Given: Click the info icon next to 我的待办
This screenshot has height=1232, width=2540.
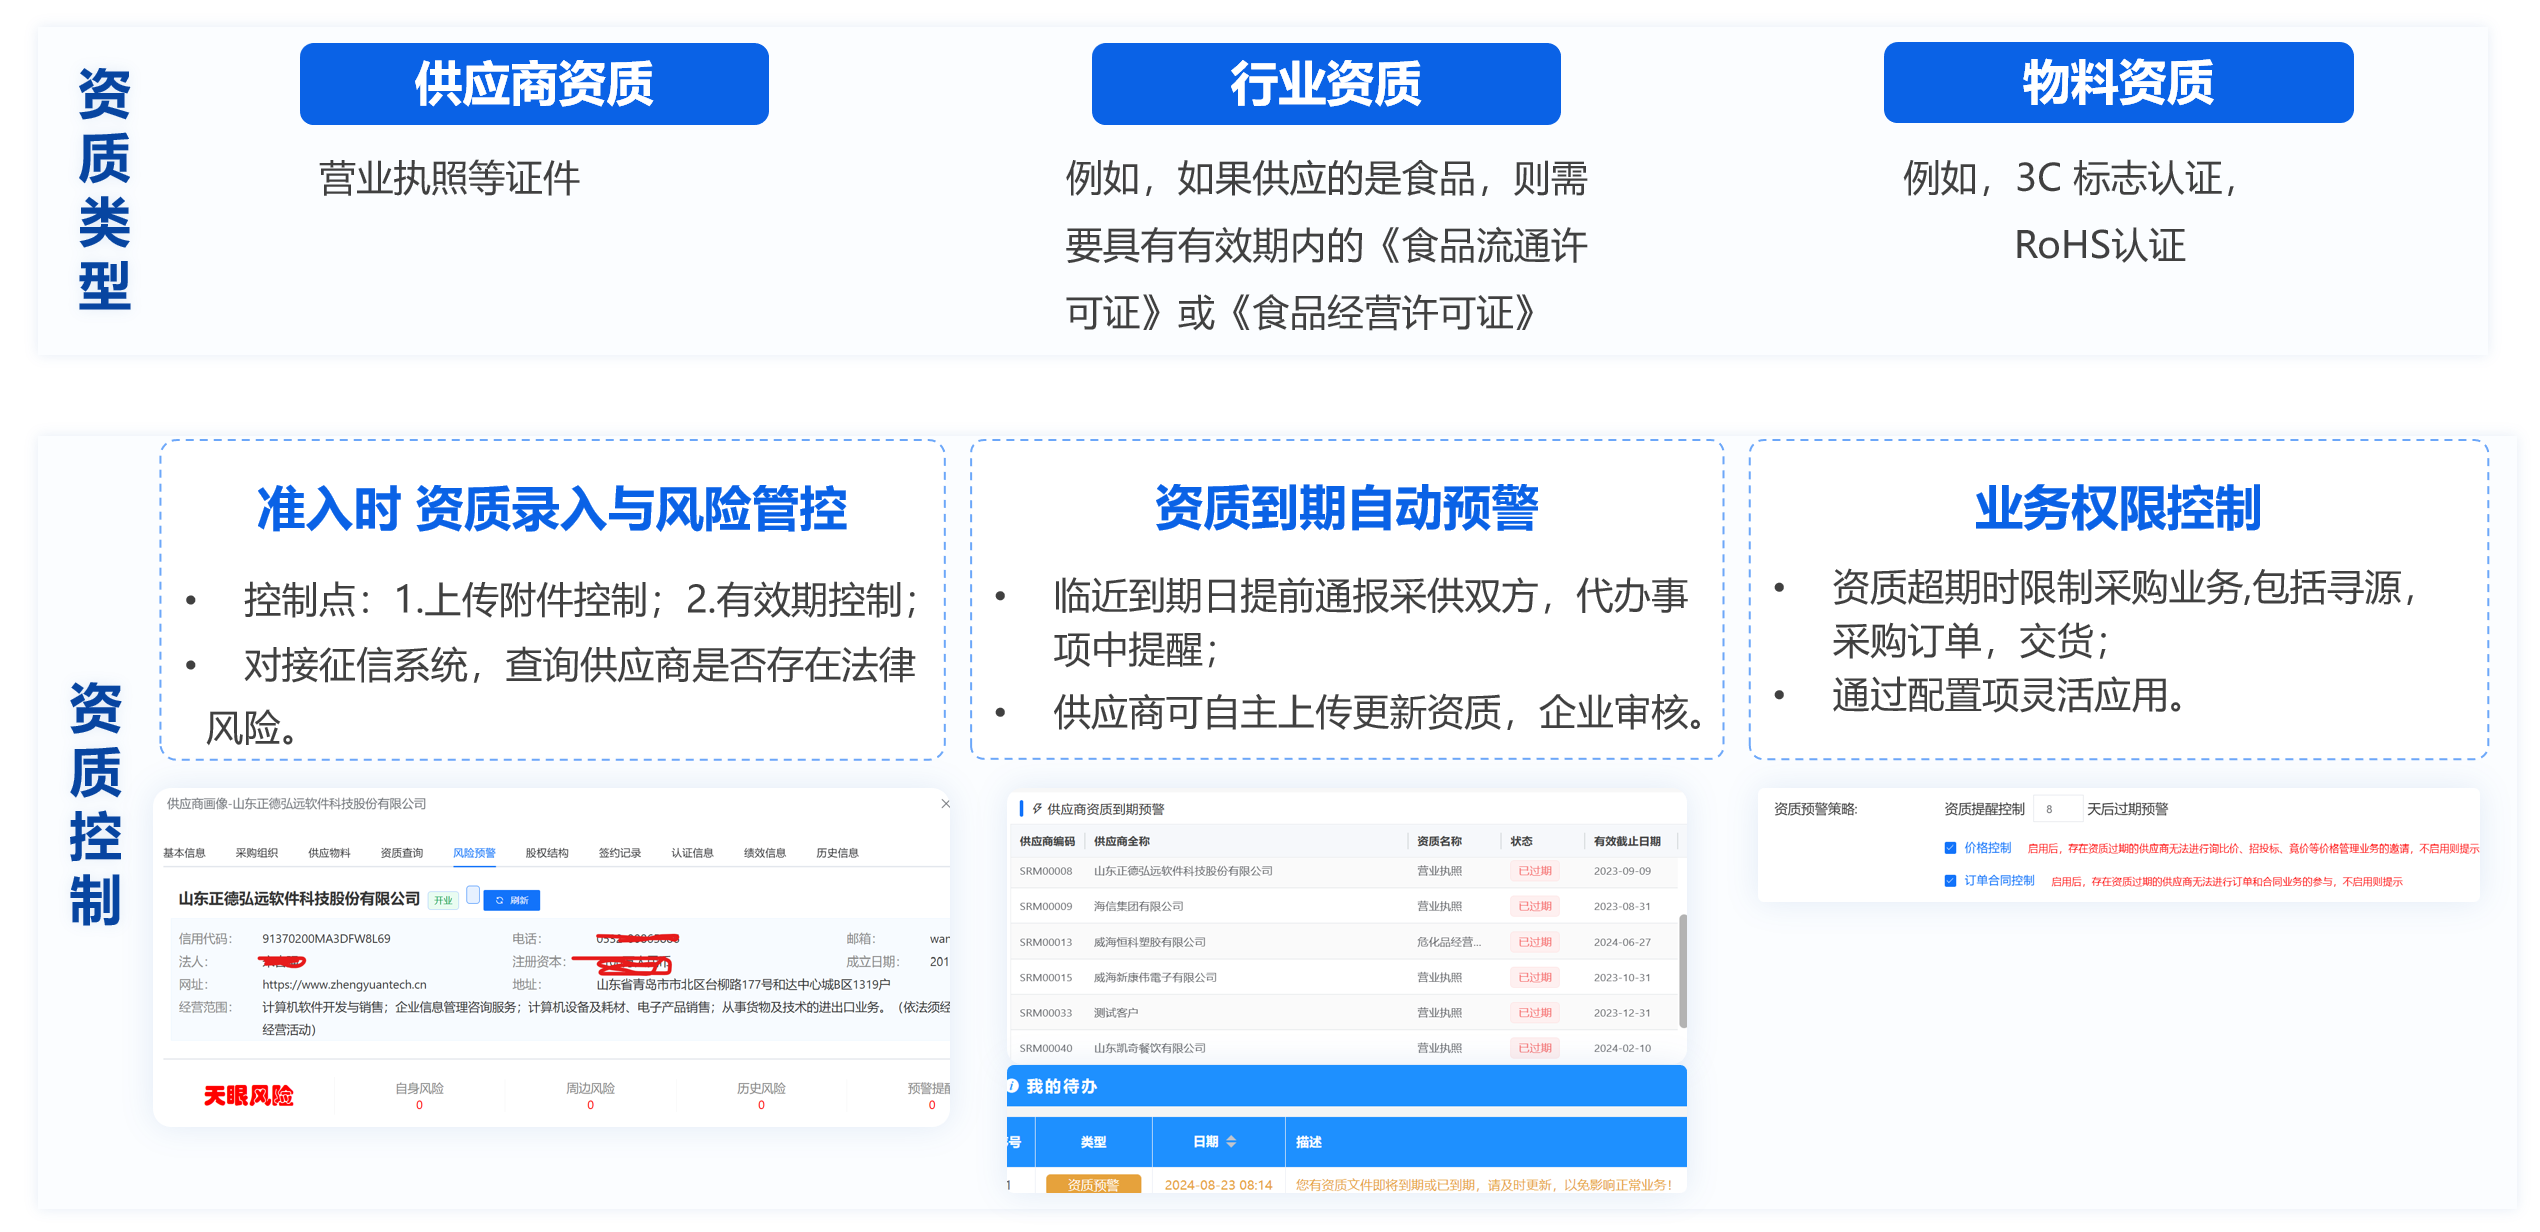Looking at the screenshot, I should click(x=1012, y=1086).
